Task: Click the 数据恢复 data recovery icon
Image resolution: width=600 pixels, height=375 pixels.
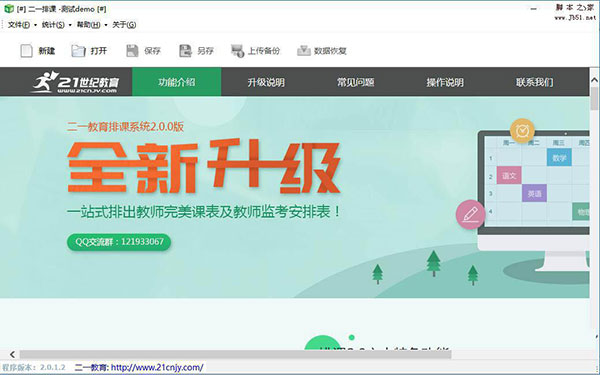Action: click(303, 51)
